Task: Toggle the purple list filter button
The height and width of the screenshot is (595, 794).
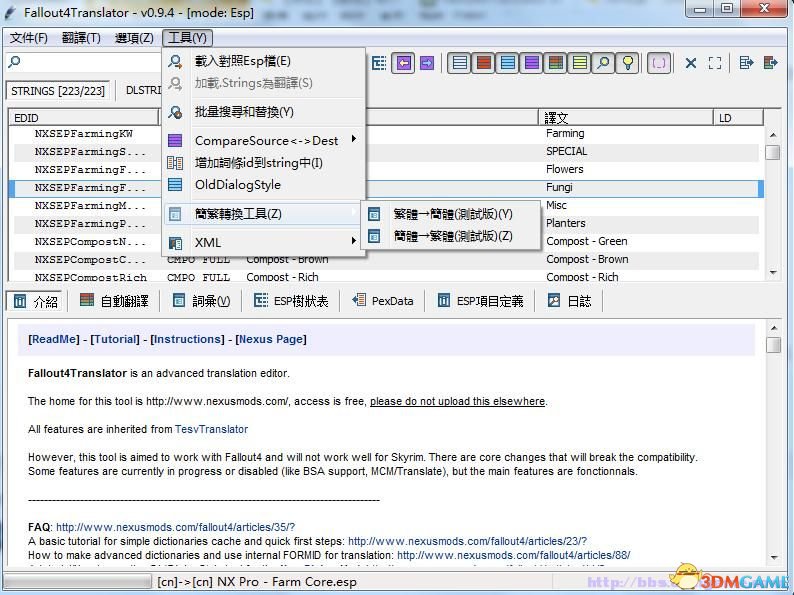Action: tap(531, 63)
